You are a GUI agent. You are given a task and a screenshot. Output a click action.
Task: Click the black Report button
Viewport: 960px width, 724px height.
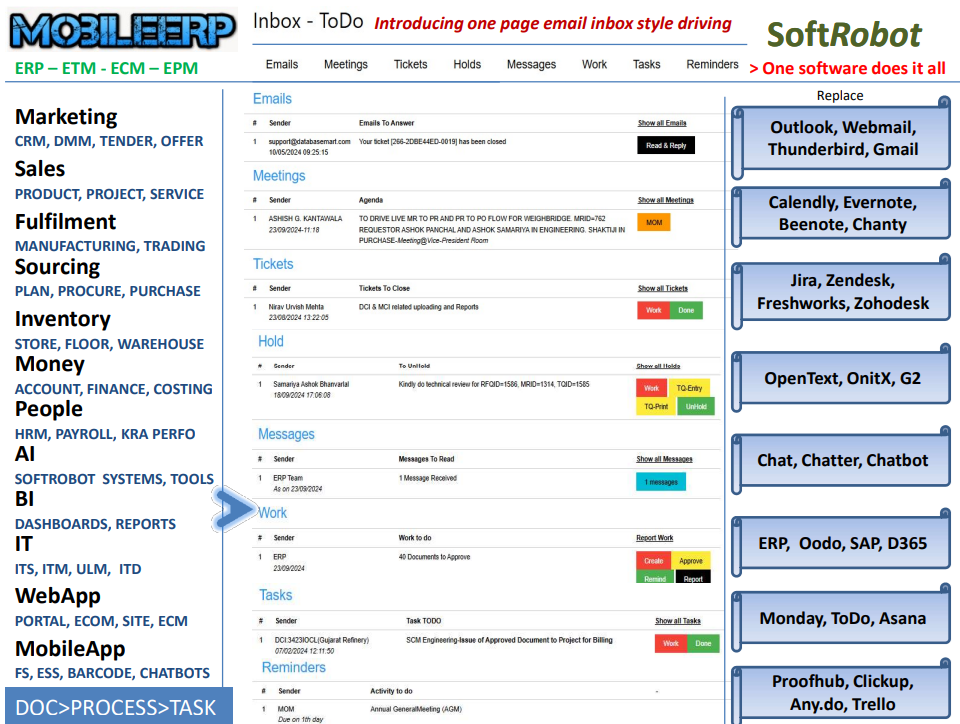click(x=693, y=577)
